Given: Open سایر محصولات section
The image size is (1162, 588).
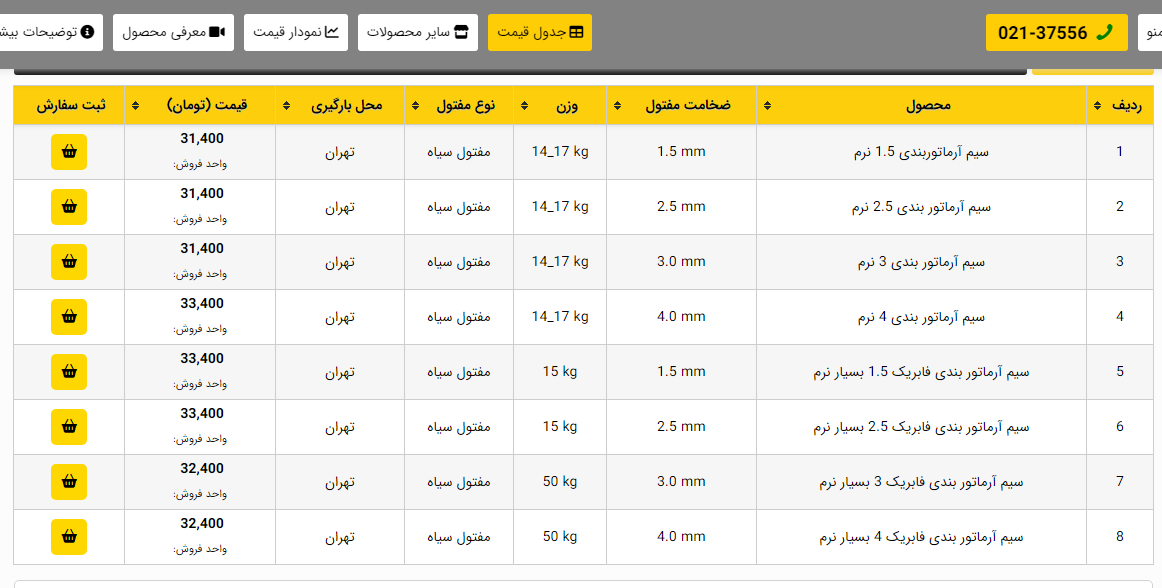Looking at the screenshot, I should 417,32.
